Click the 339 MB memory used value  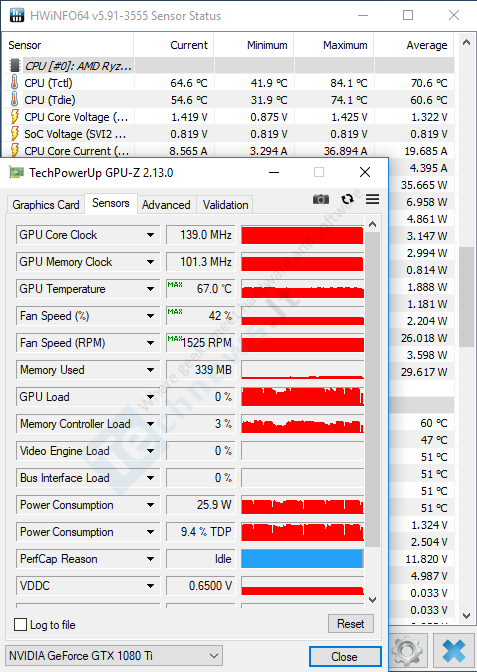[201, 370]
